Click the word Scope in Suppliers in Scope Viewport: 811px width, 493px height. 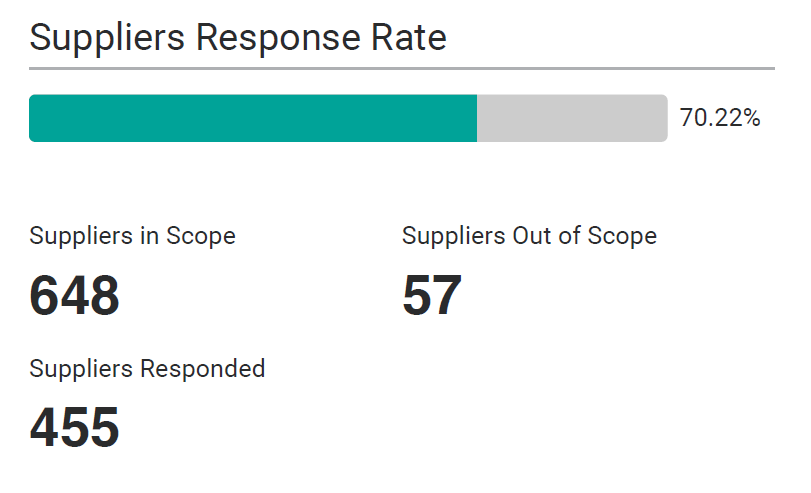pyautogui.click(x=201, y=236)
